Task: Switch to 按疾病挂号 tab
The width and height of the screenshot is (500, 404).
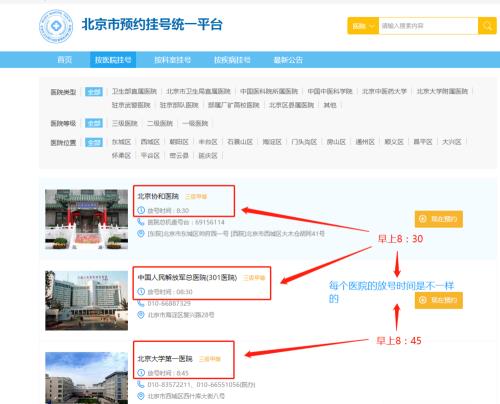Action: (x=232, y=60)
